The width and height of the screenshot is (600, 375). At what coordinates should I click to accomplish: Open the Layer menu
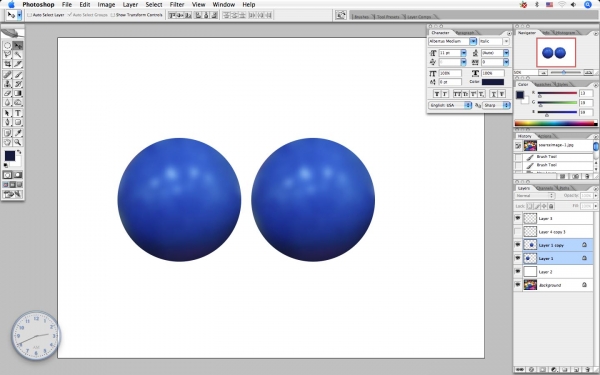(130, 5)
